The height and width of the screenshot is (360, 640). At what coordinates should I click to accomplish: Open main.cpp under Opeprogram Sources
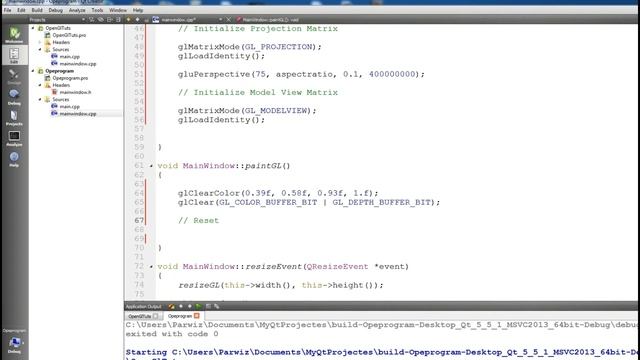pos(69,107)
